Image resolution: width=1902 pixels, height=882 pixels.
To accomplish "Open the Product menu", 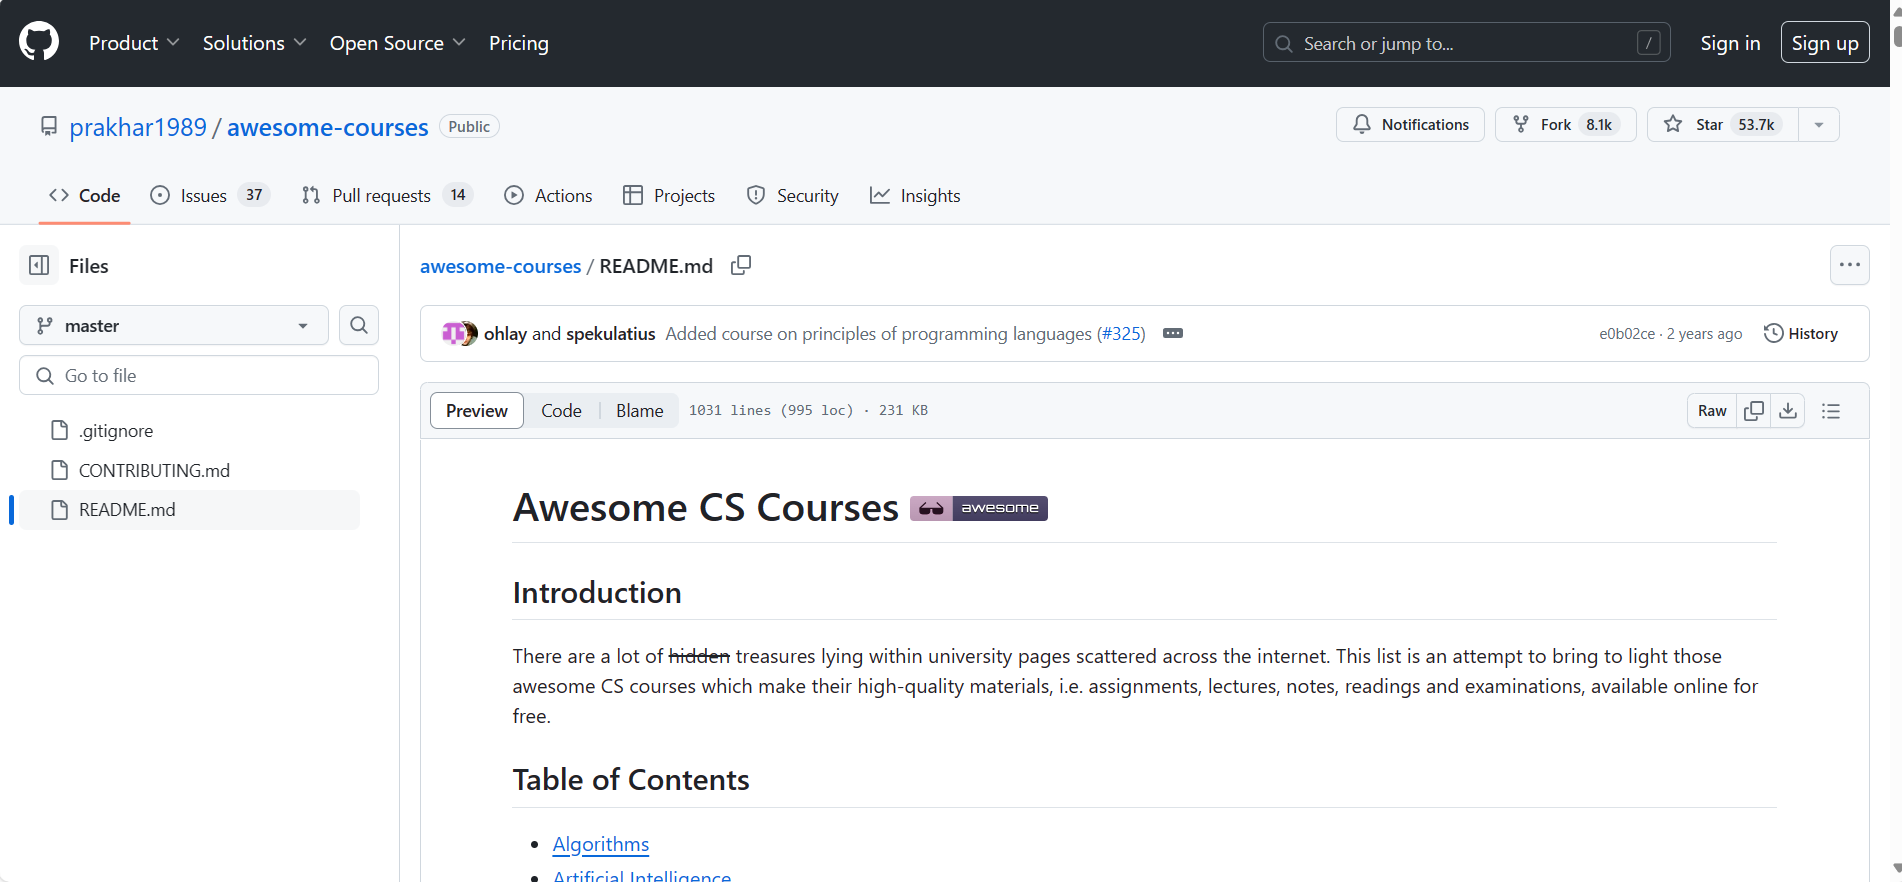I will tap(134, 43).
